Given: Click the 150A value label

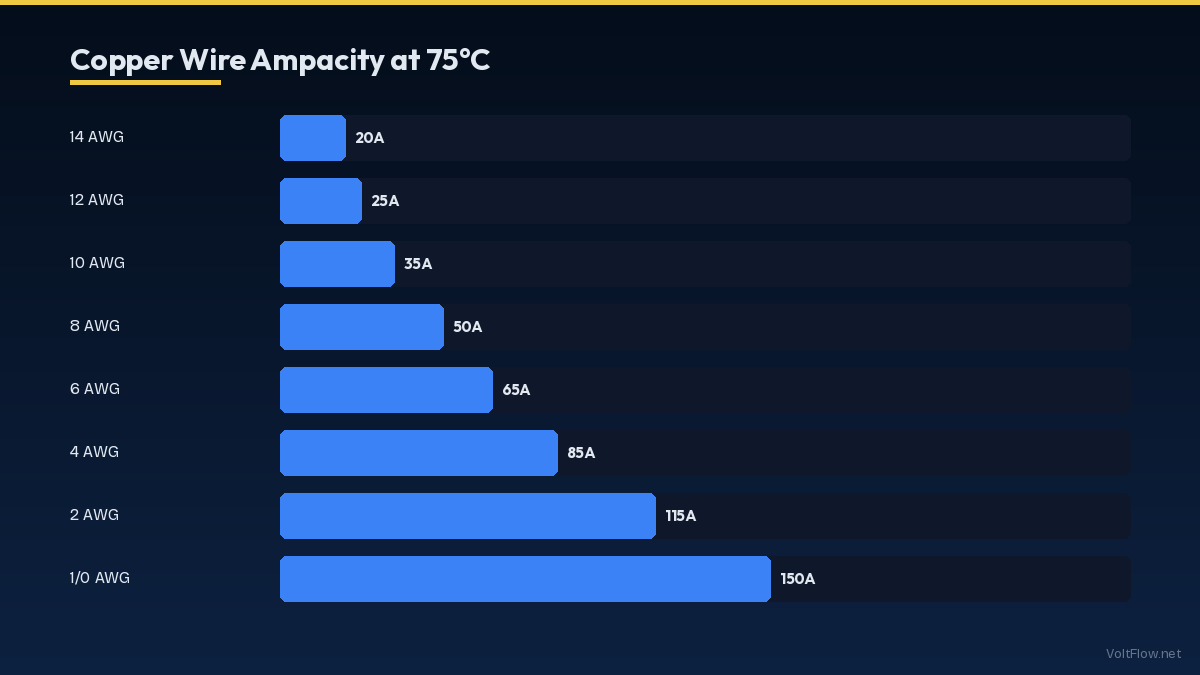Looking at the screenshot, I should point(798,579).
